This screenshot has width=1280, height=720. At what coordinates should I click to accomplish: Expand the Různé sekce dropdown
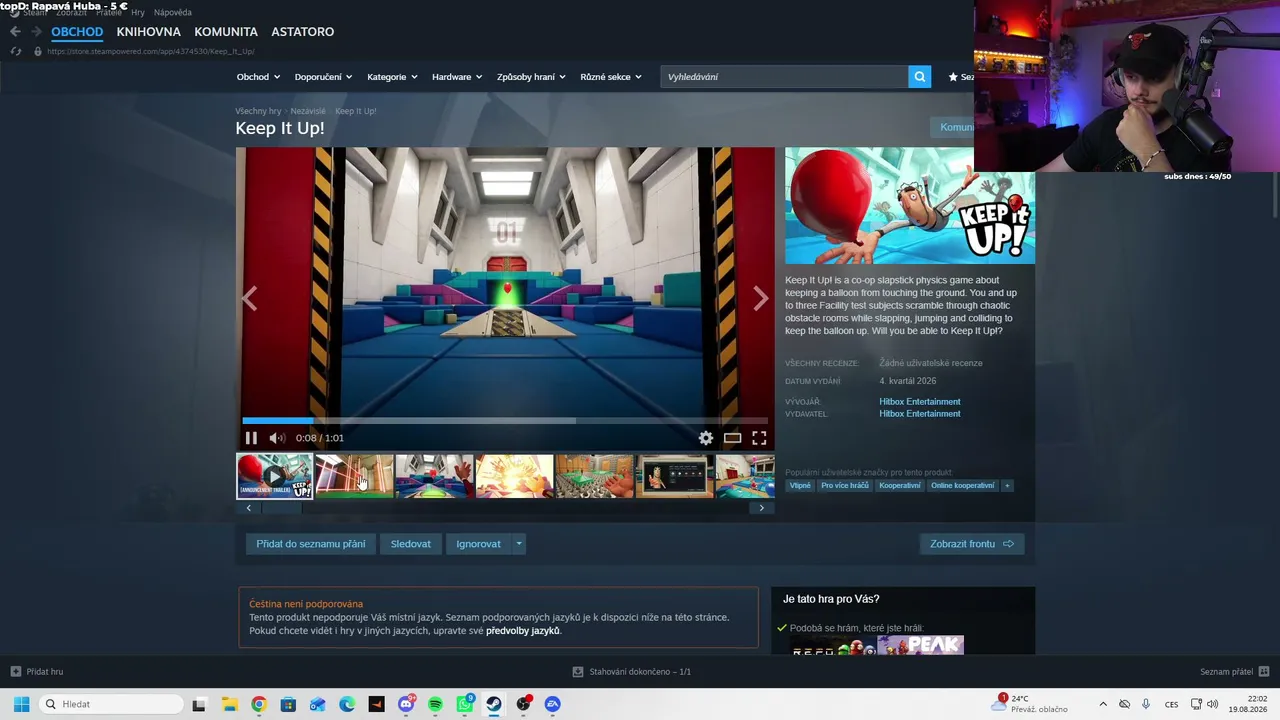[x=611, y=77]
